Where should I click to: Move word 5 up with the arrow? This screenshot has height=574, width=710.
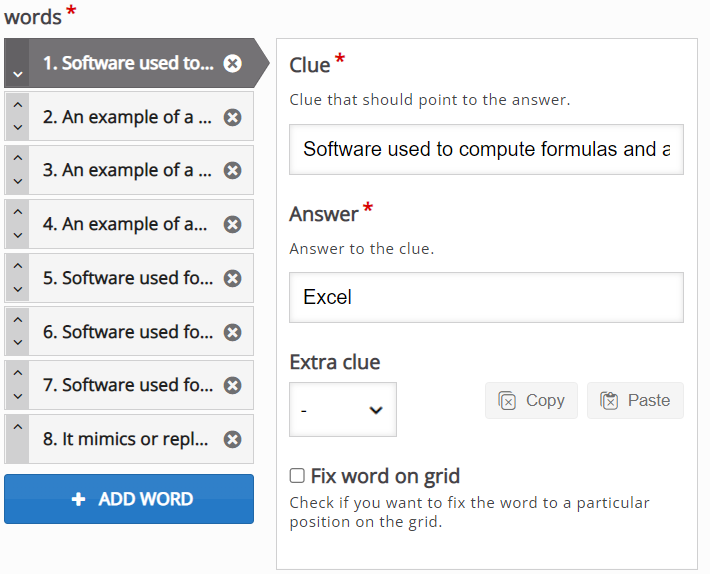[18, 266]
